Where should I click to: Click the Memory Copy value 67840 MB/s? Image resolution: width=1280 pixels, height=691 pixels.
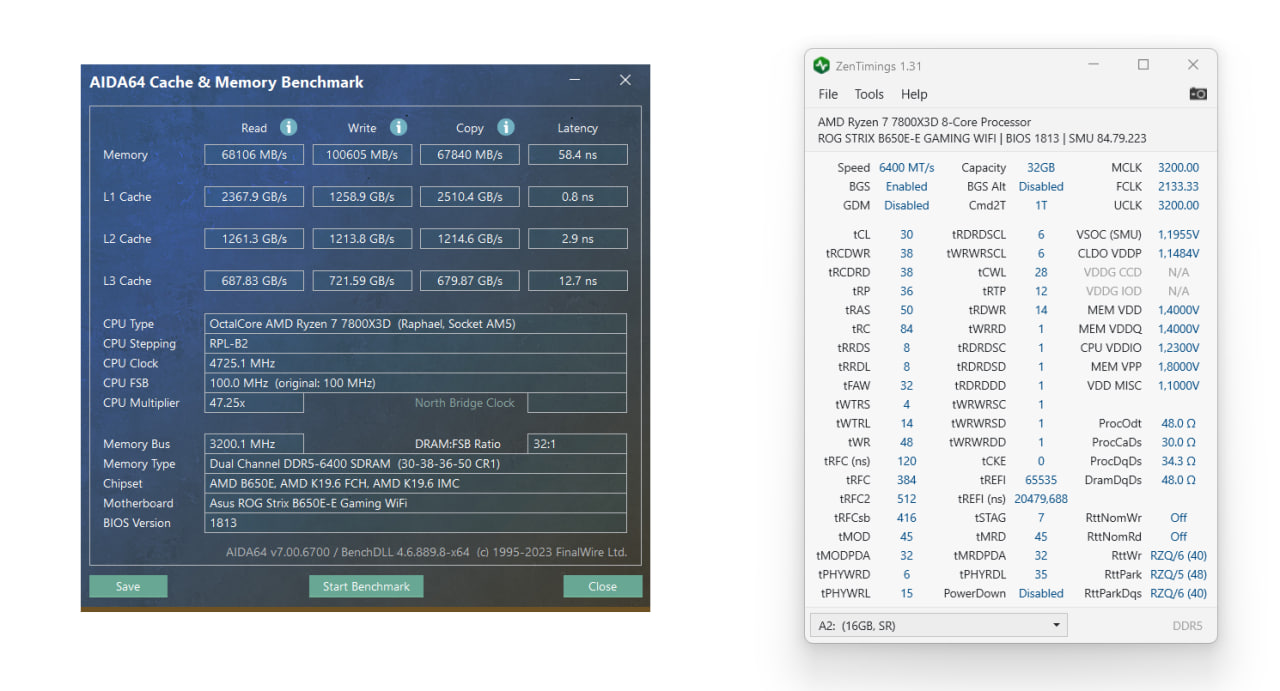point(470,155)
